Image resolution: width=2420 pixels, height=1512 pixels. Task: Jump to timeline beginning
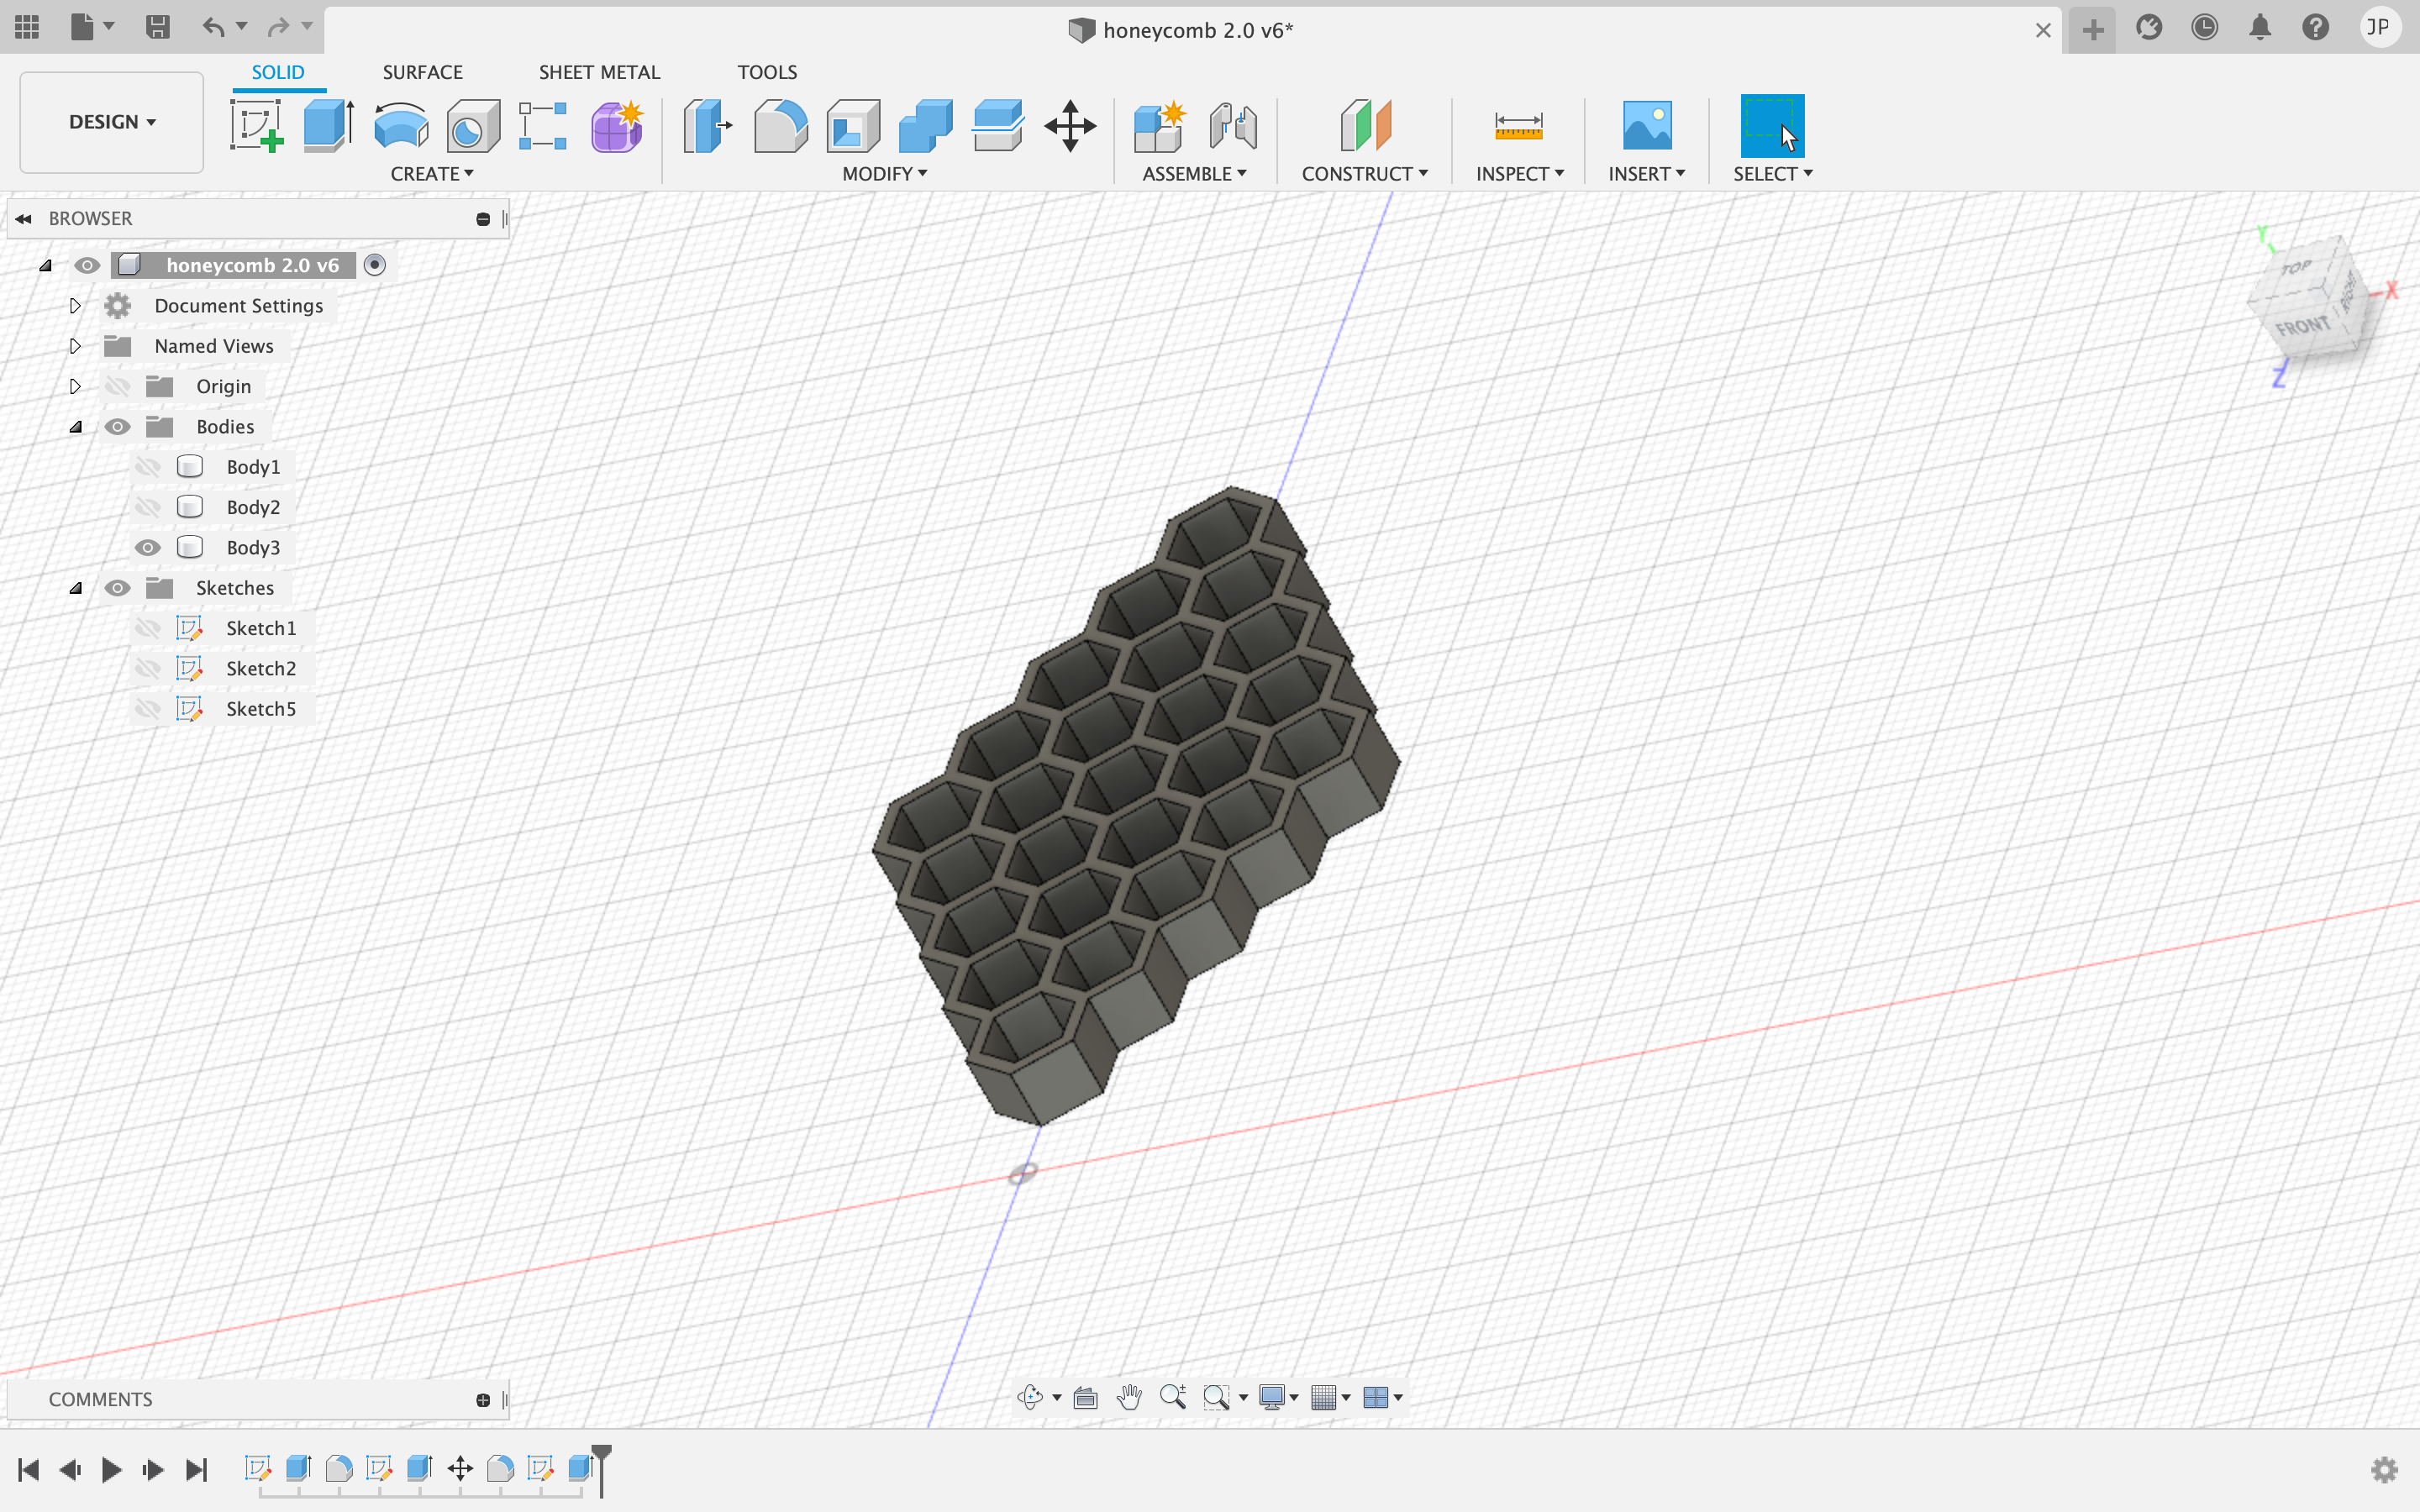pos(28,1469)
